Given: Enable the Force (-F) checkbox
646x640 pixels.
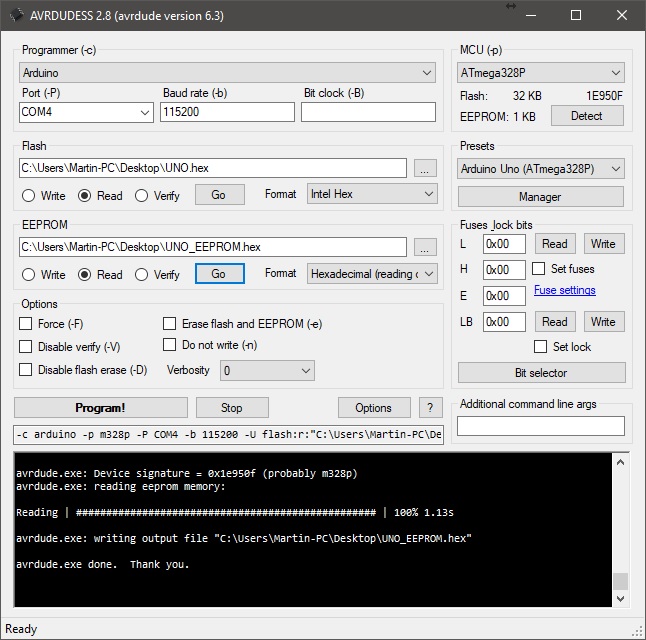Looking at the screenshot, I should click(26, 324).
